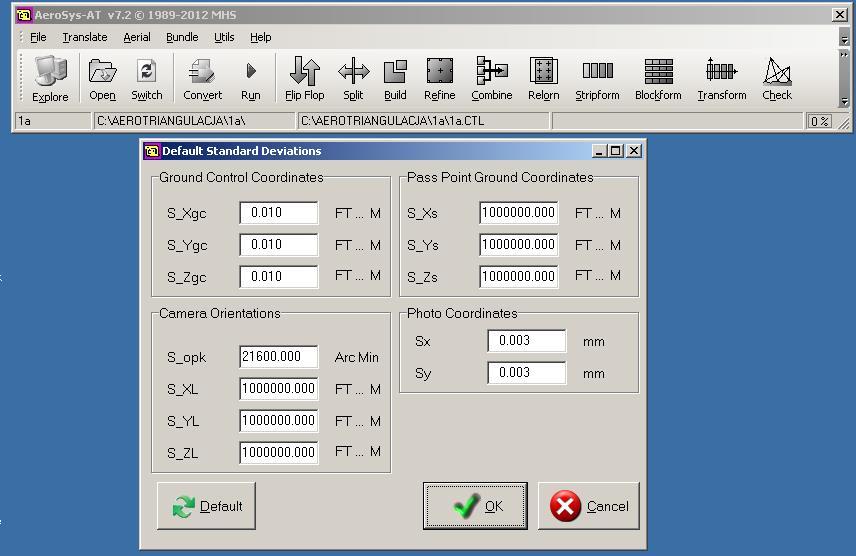This screenshot has height=556, width=856.
Task: Edit the Sy photo coordinate field
Action: (x=527, y=372)
